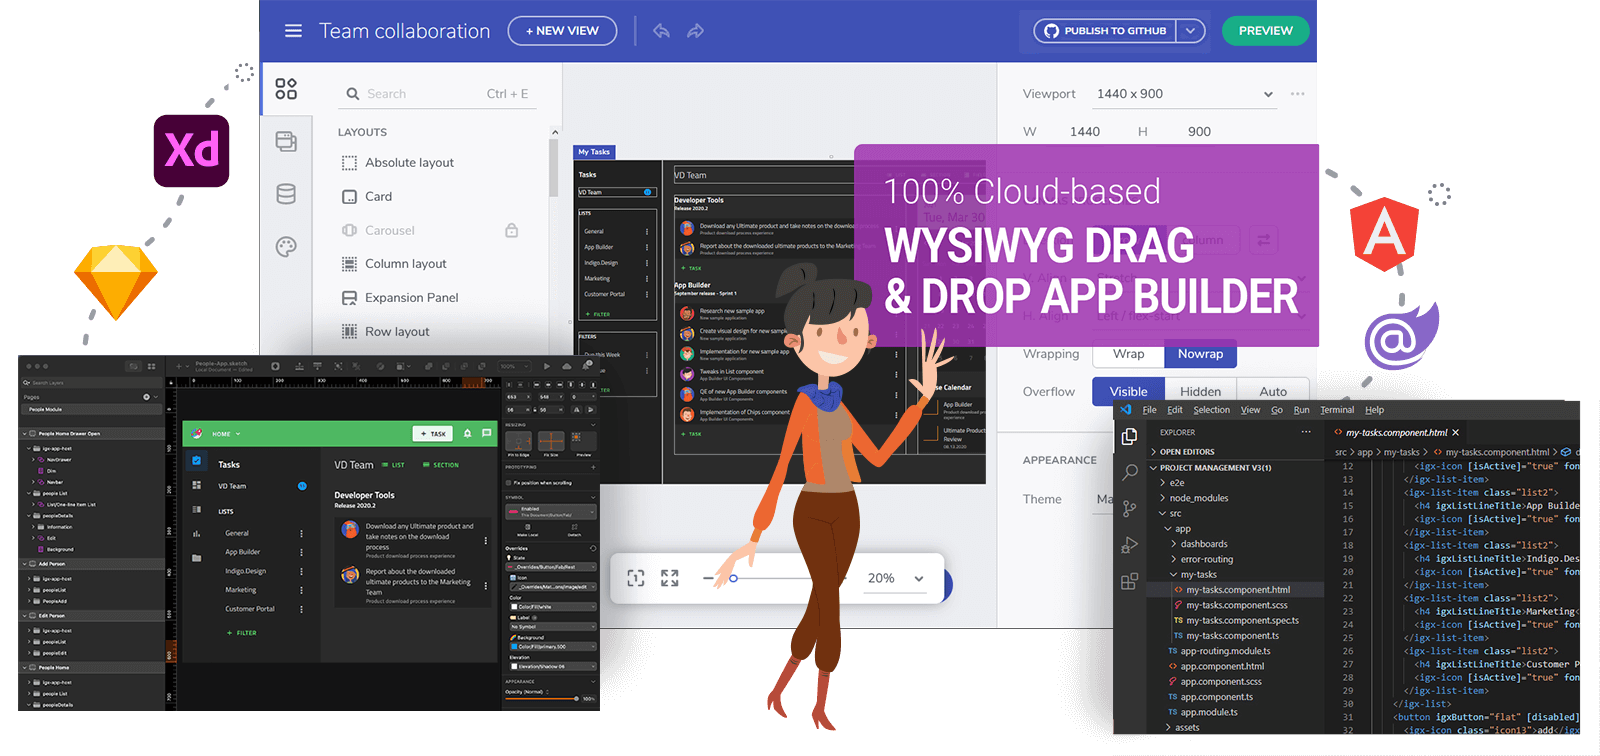Click the cloud icon in Sketch toolbar
The width and height of the screenshot is (1600, 756).
(x=568, y=366)
